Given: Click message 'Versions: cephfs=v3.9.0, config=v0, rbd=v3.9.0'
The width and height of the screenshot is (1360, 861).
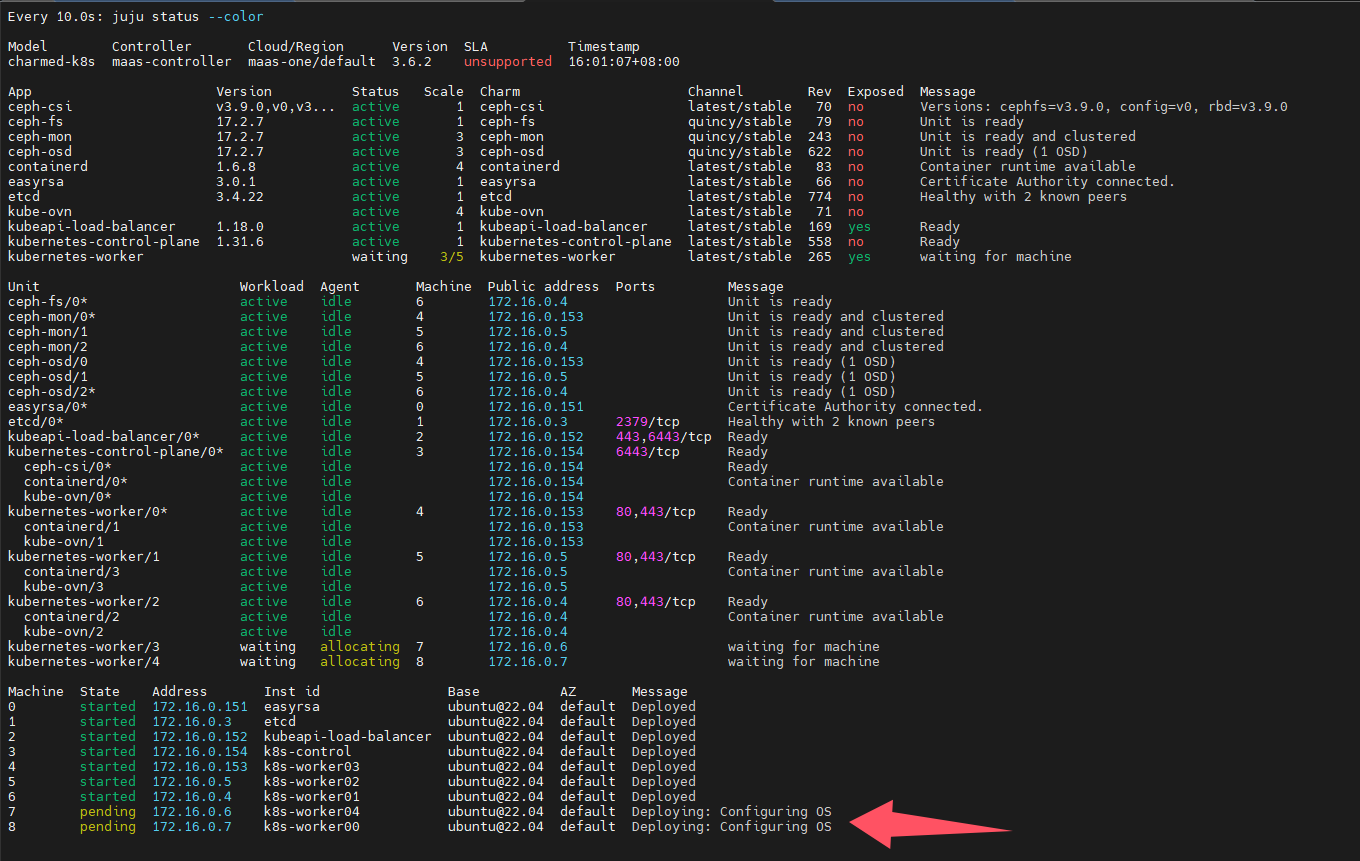Looking at the screenshot, I should (x=1104, y=107).
